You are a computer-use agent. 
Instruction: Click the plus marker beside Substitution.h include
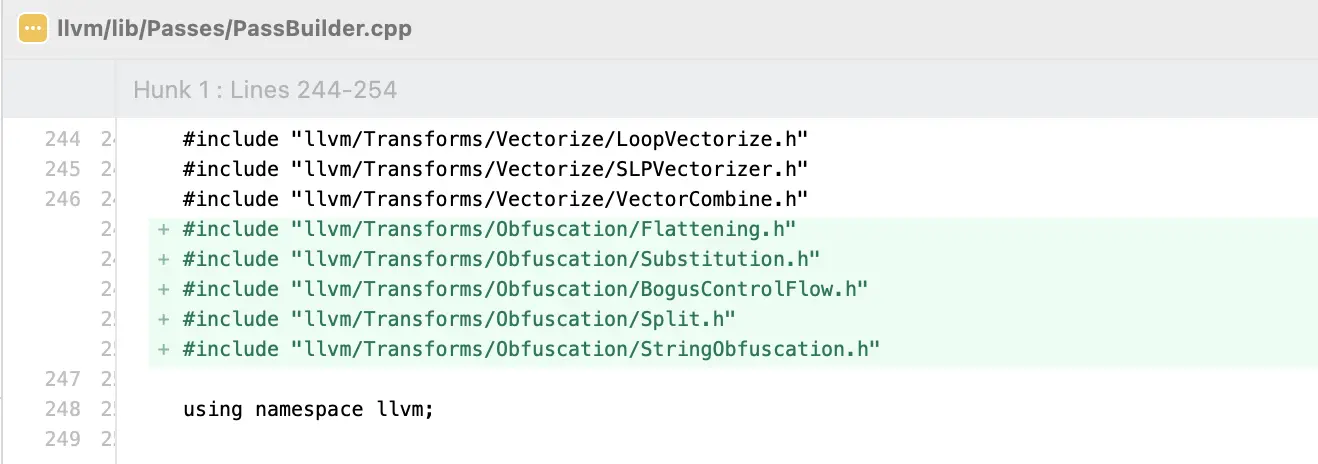click(x=163, y=259)
